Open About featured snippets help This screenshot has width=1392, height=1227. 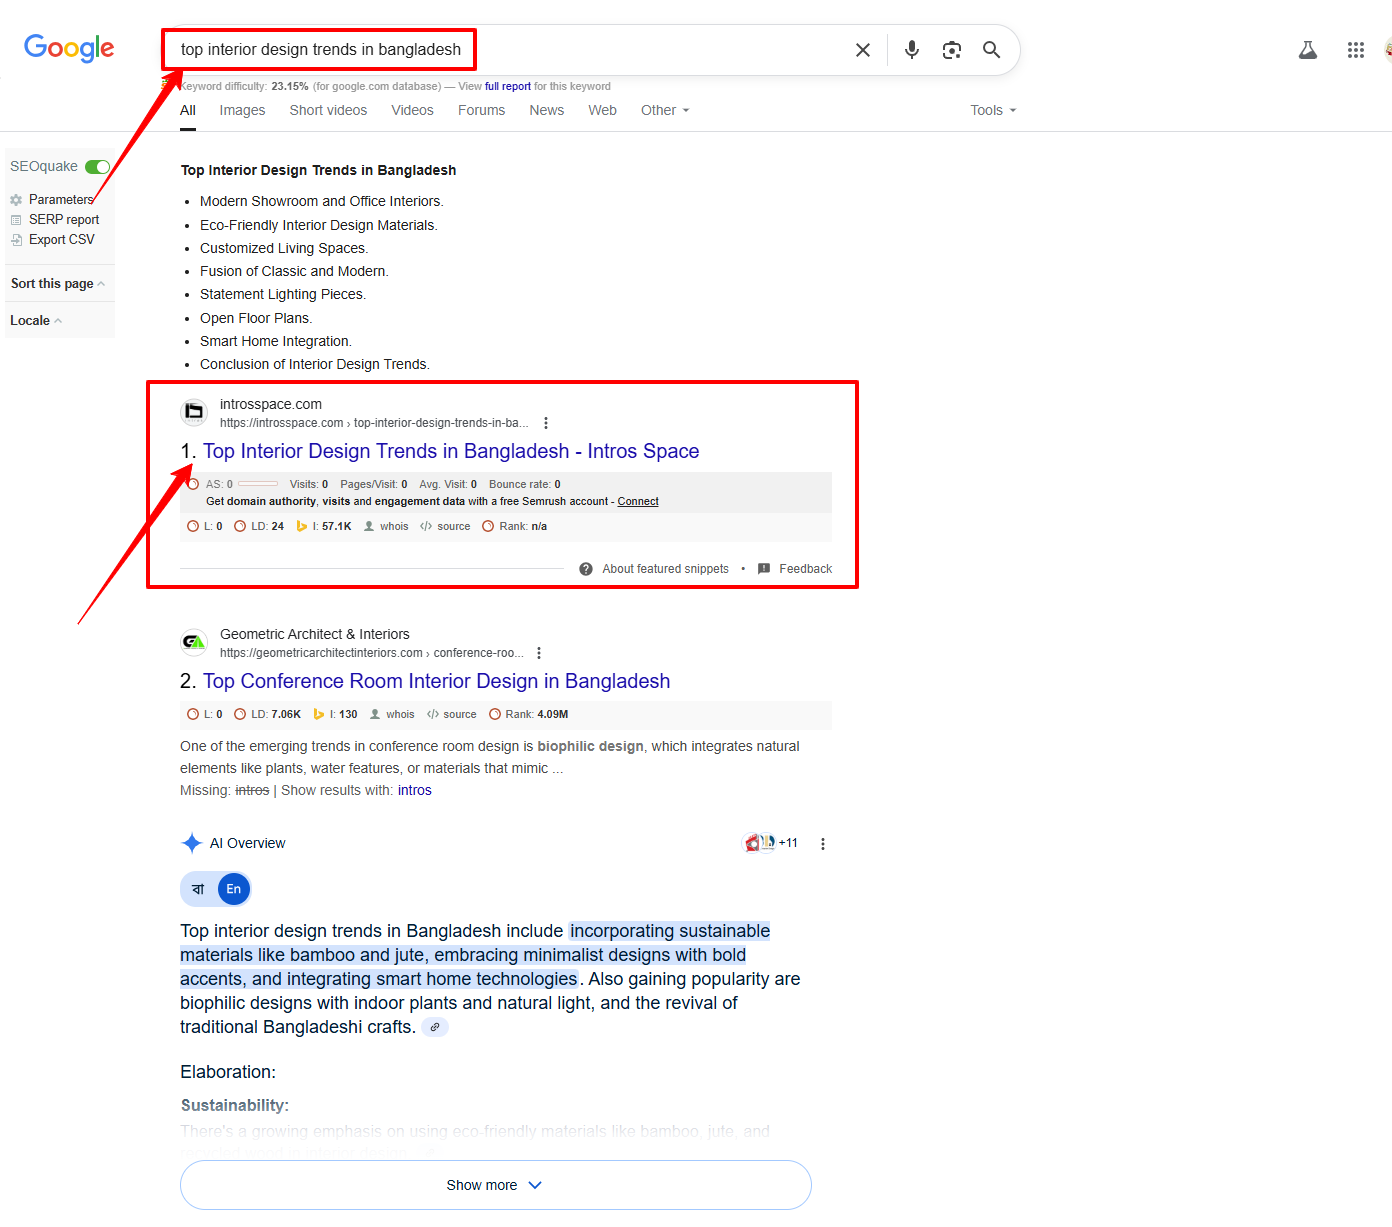pos(654,569)
